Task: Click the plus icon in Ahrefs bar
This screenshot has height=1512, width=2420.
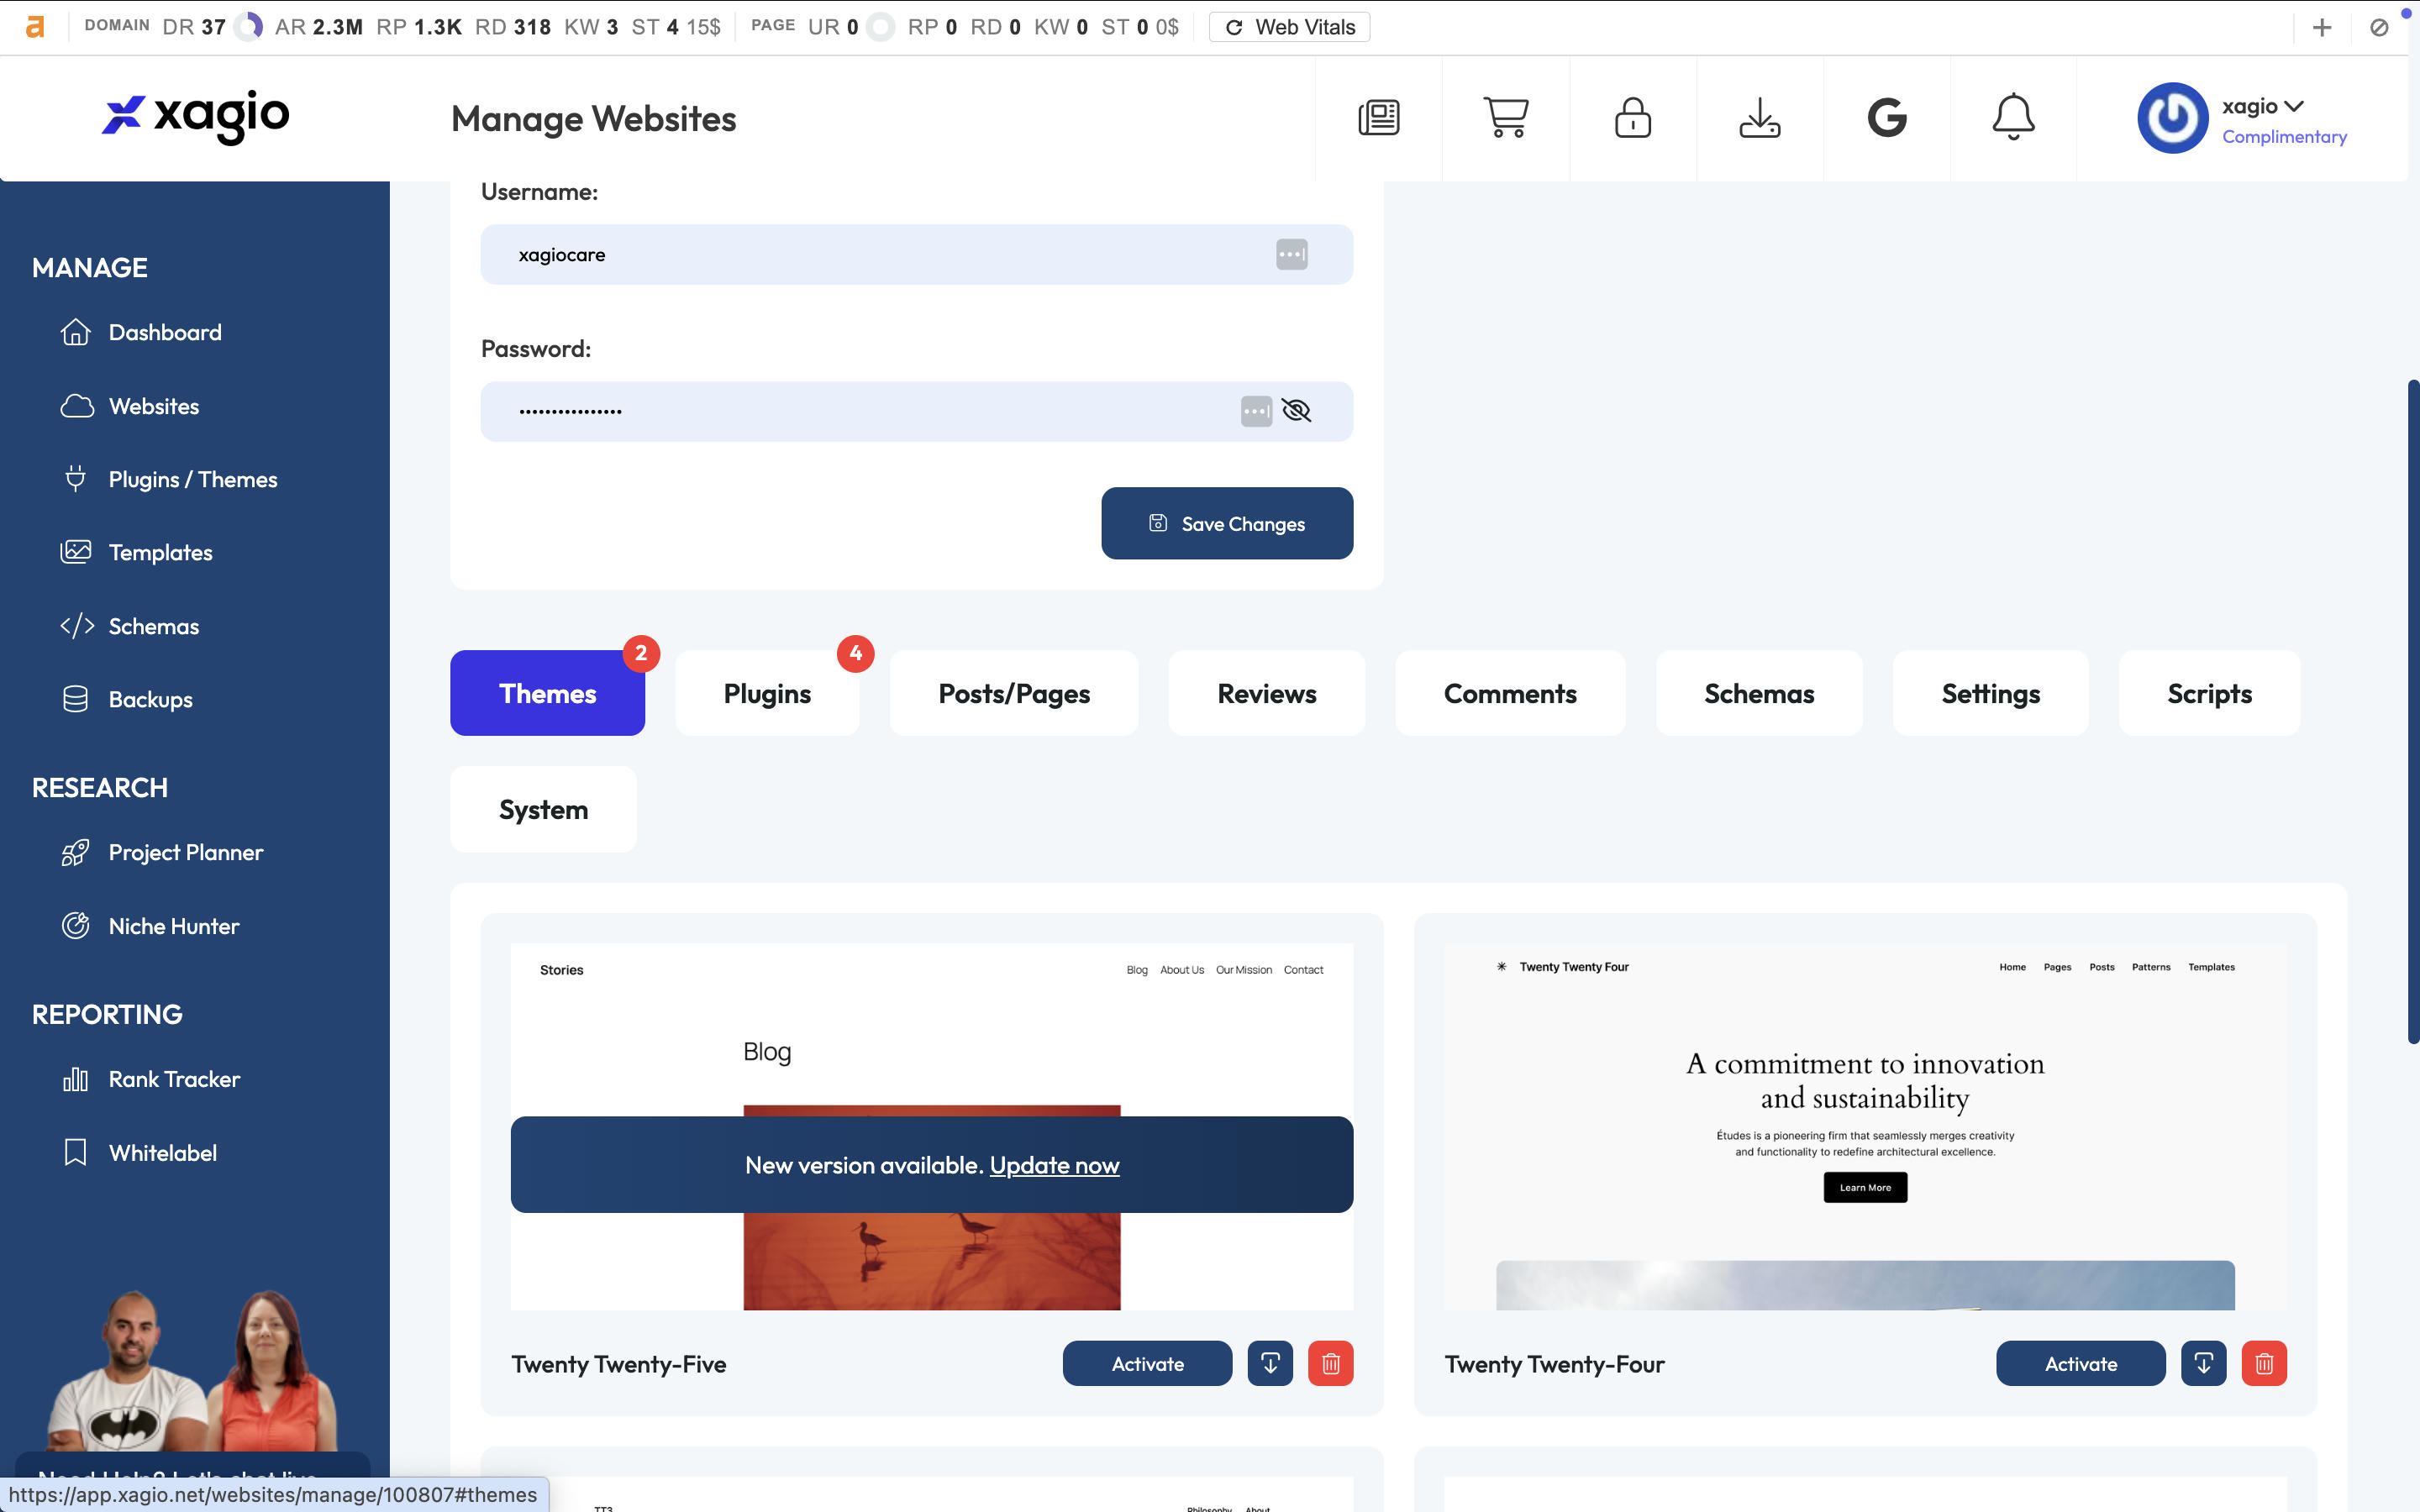Action: [2322, 27]
